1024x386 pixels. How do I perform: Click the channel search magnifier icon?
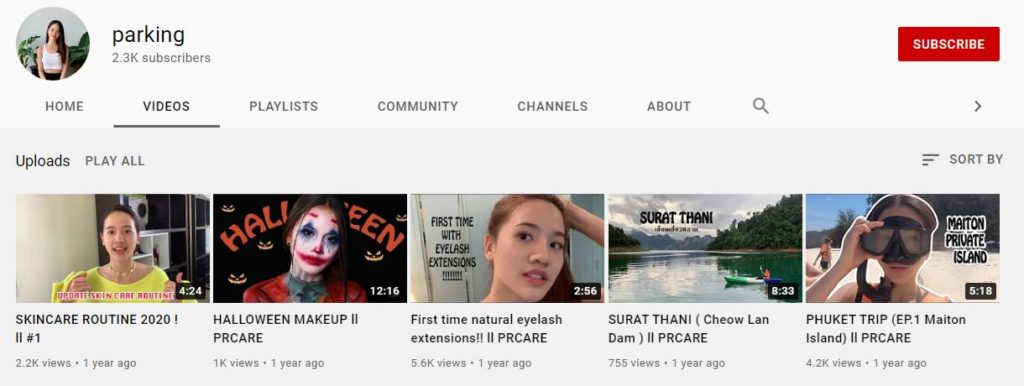(760, 106)
